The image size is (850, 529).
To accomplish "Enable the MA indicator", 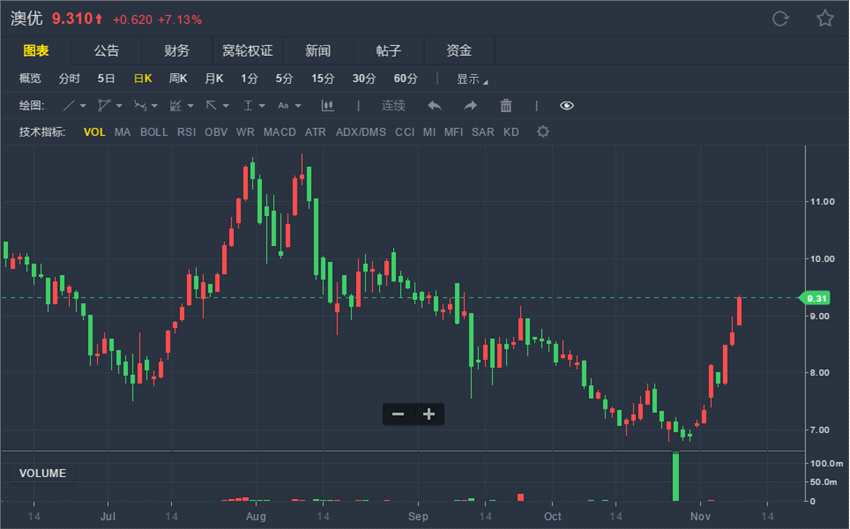I will point(123,132).
